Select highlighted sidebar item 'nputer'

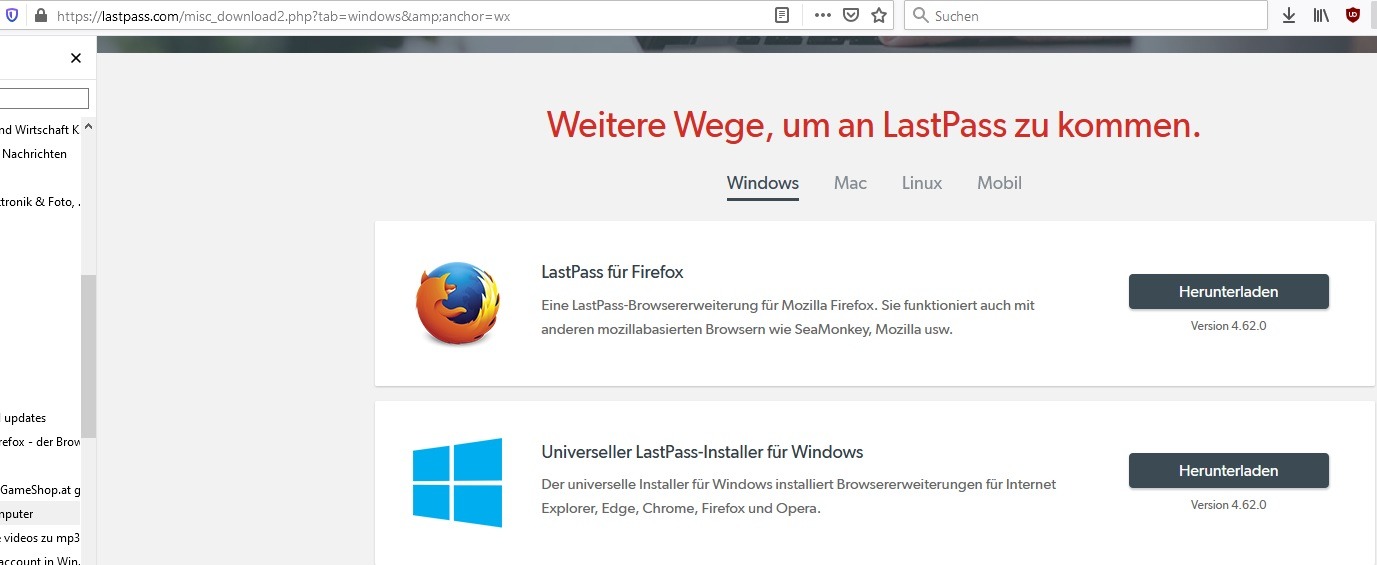click(40, 514)
